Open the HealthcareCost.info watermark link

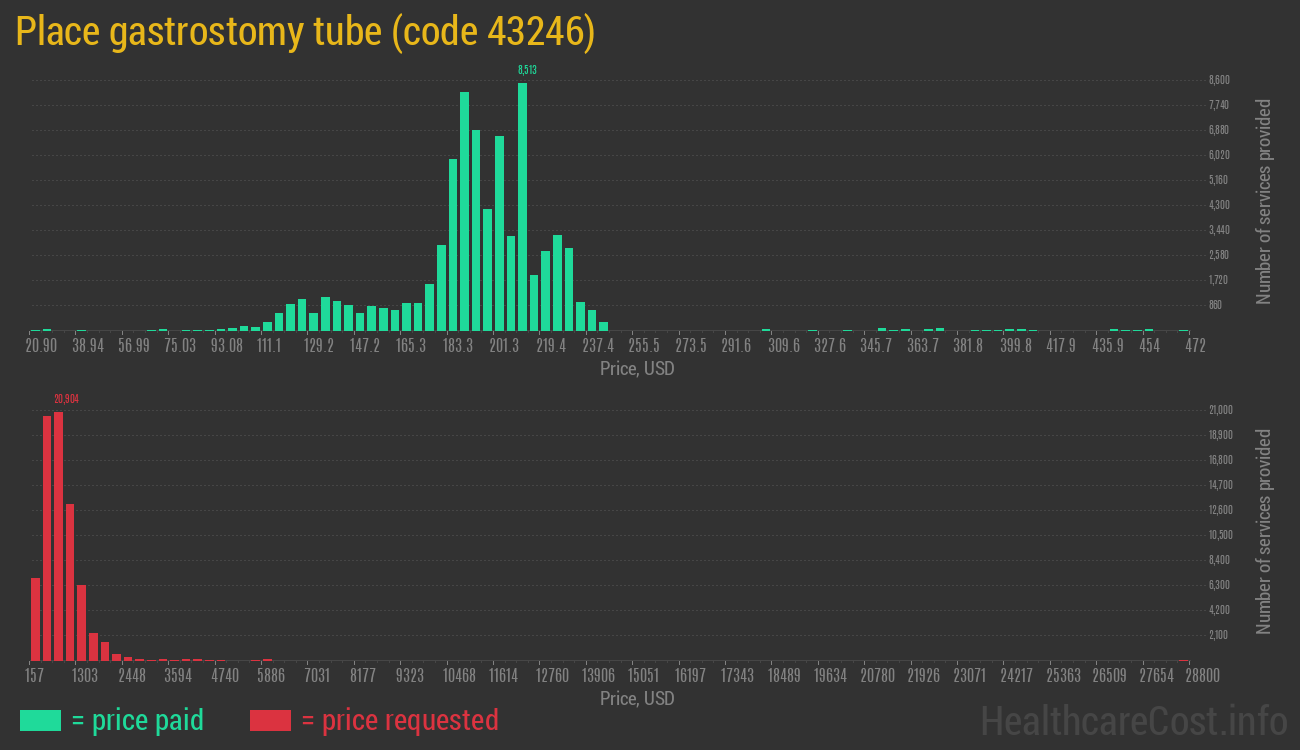point(1133,720)
